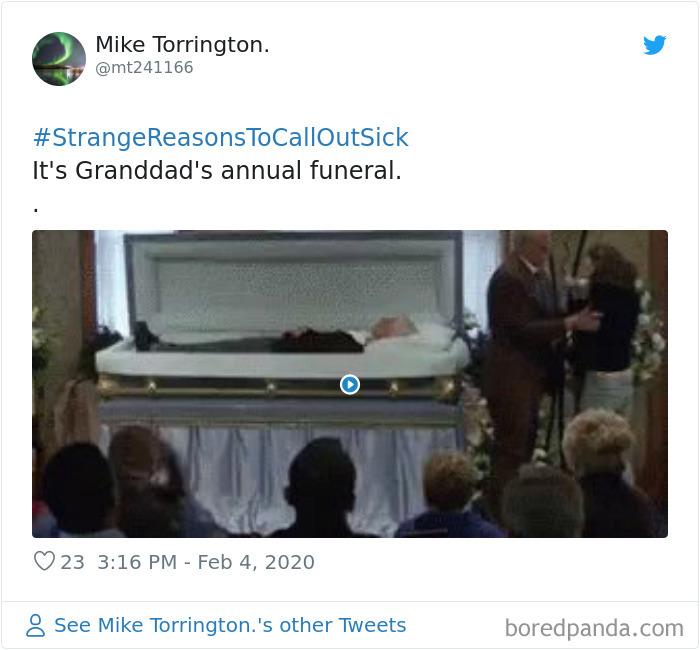Open See Mike Torrington.'s other Tweets
The image size is (700, 650).
[230, 625]
